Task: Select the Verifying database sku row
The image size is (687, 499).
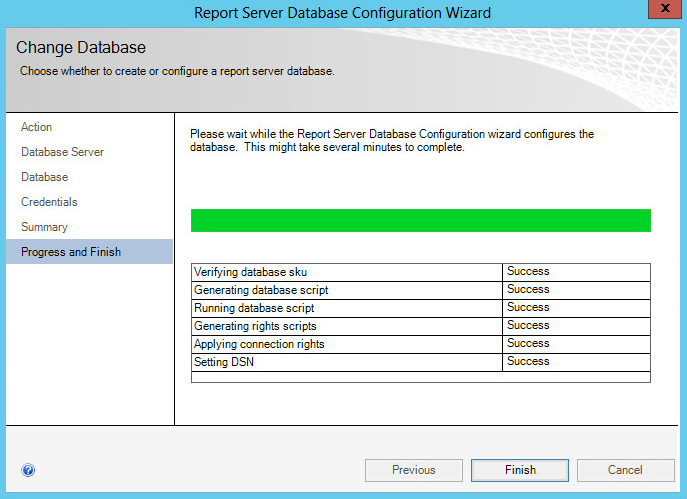Action: [x=421, y=272]
